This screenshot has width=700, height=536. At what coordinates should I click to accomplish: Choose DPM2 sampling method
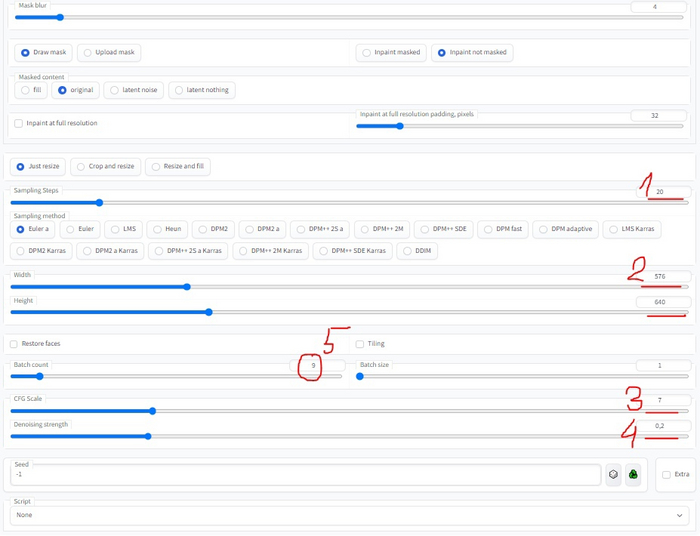click(x=213, y=229)
